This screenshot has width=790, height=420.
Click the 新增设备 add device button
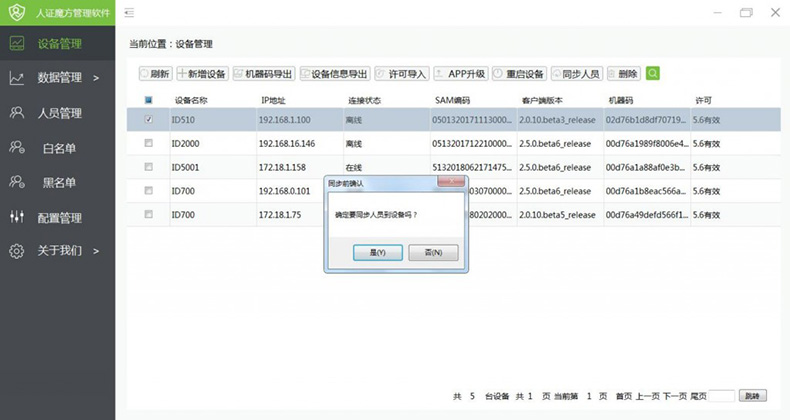click(x=203, y=74)
